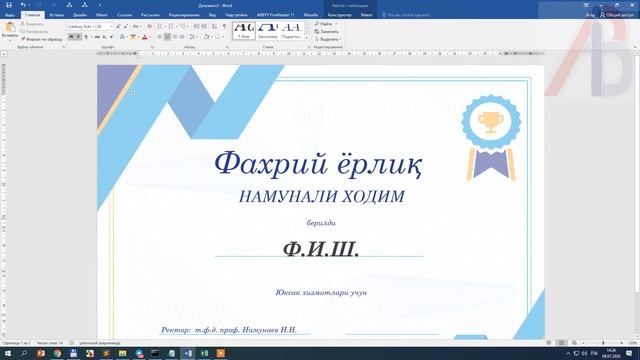Zoom in using the plus button

tap(622, 343)
